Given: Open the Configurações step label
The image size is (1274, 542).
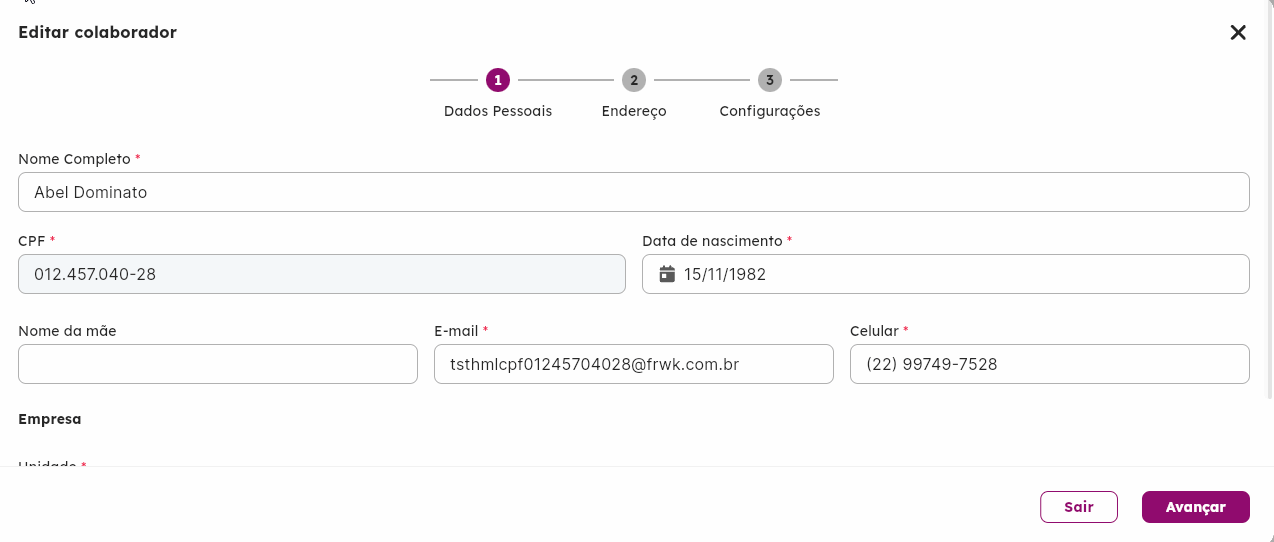Looking at the screenshot, I should (770, 111).
